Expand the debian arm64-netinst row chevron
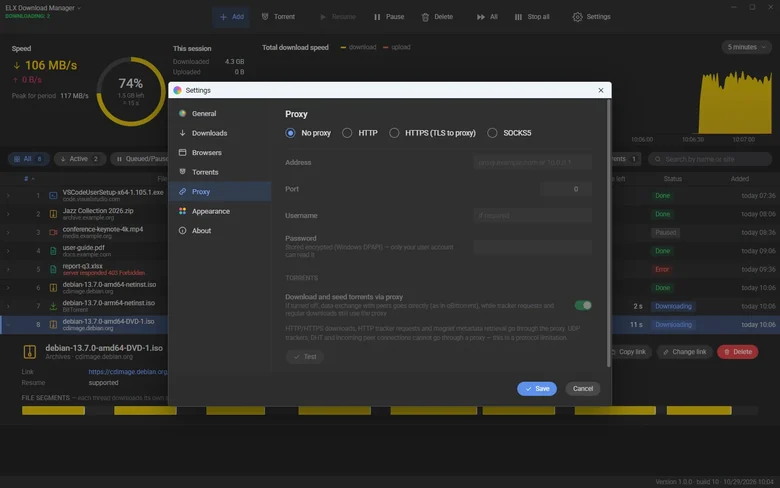This screenshot has height=488, width=780. [8, 306]
